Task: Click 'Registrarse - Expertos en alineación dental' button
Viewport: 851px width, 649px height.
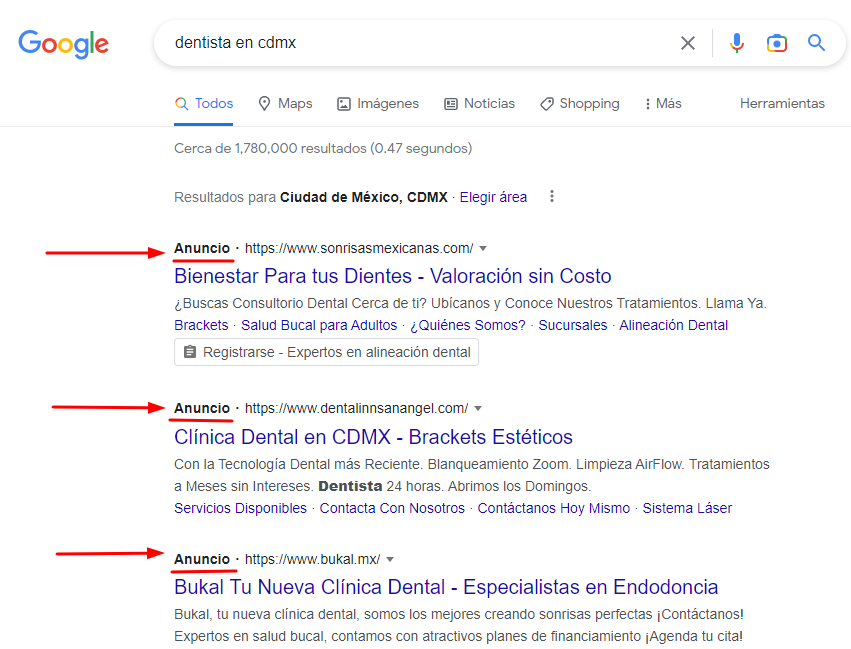Action: tap(326, 352)
